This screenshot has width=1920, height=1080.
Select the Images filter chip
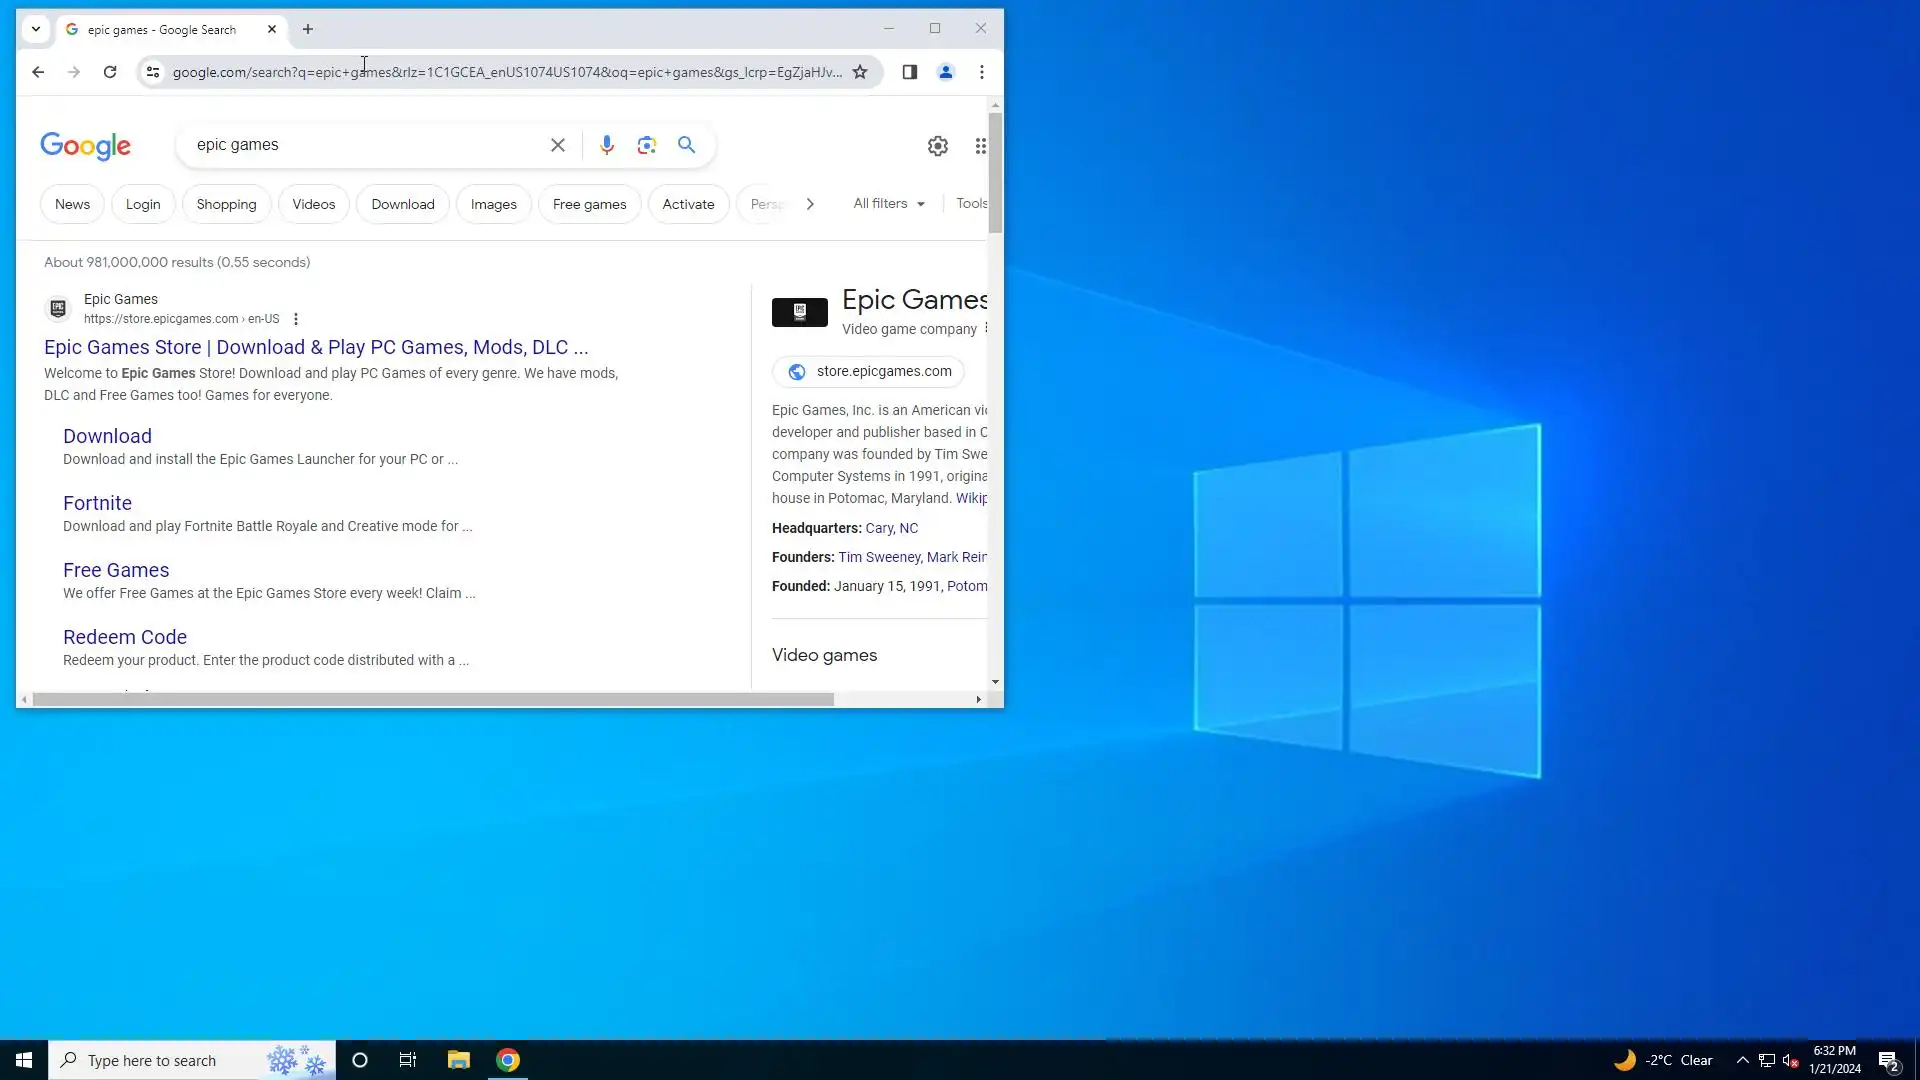pos(493,204)
